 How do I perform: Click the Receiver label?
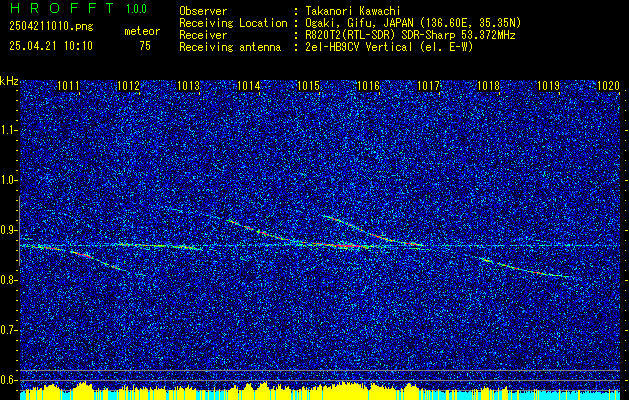203,35
